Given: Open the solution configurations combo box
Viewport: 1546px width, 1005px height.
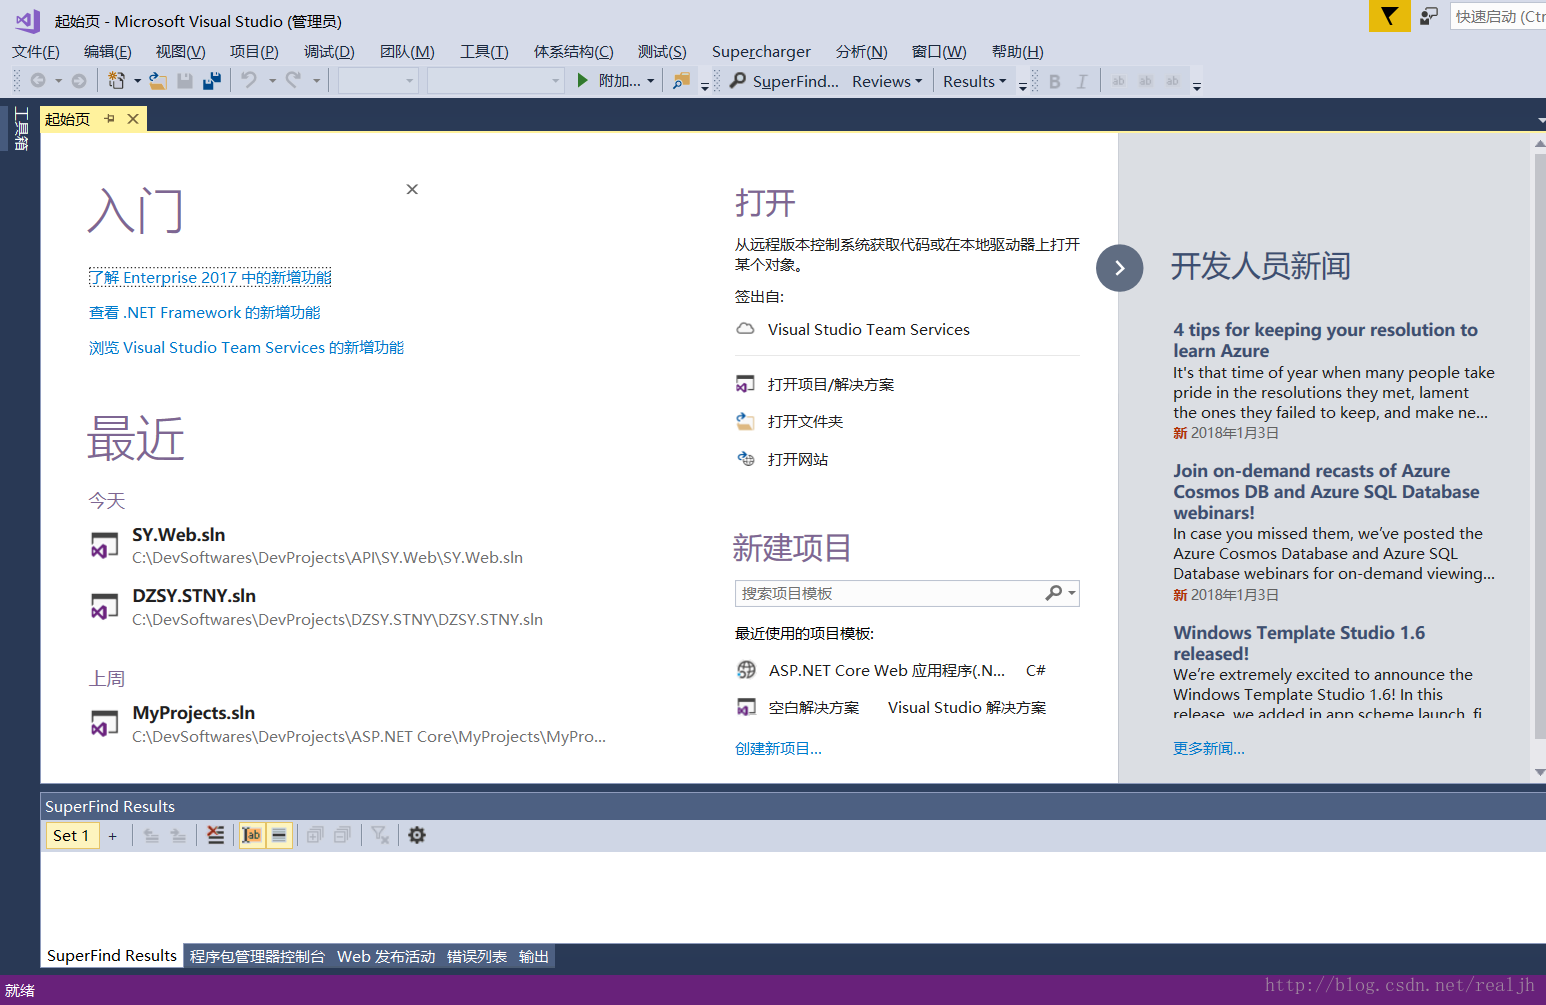Looking at the screenshot, I should click(x=378, y=81).
